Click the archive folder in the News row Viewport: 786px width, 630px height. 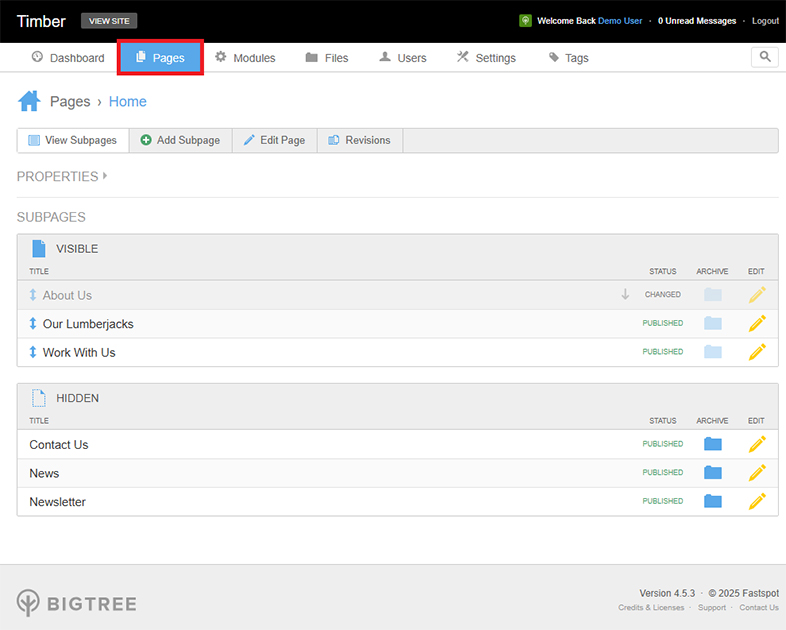click(x=712, y=473)
